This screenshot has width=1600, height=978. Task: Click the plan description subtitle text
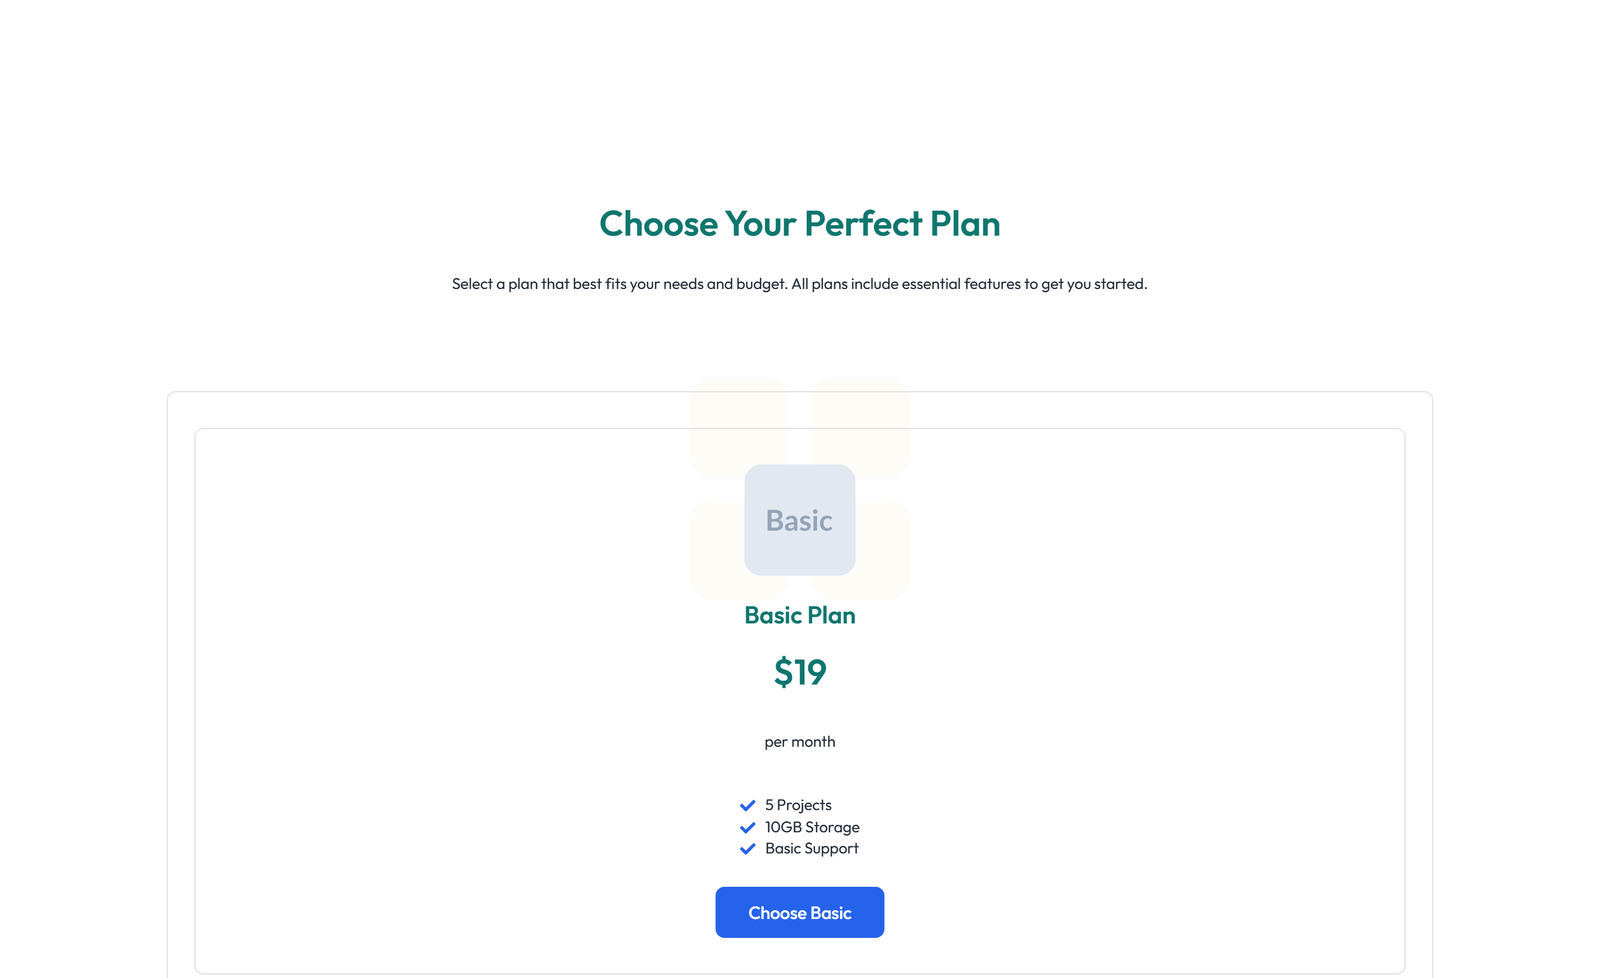(x=799, y=283)
